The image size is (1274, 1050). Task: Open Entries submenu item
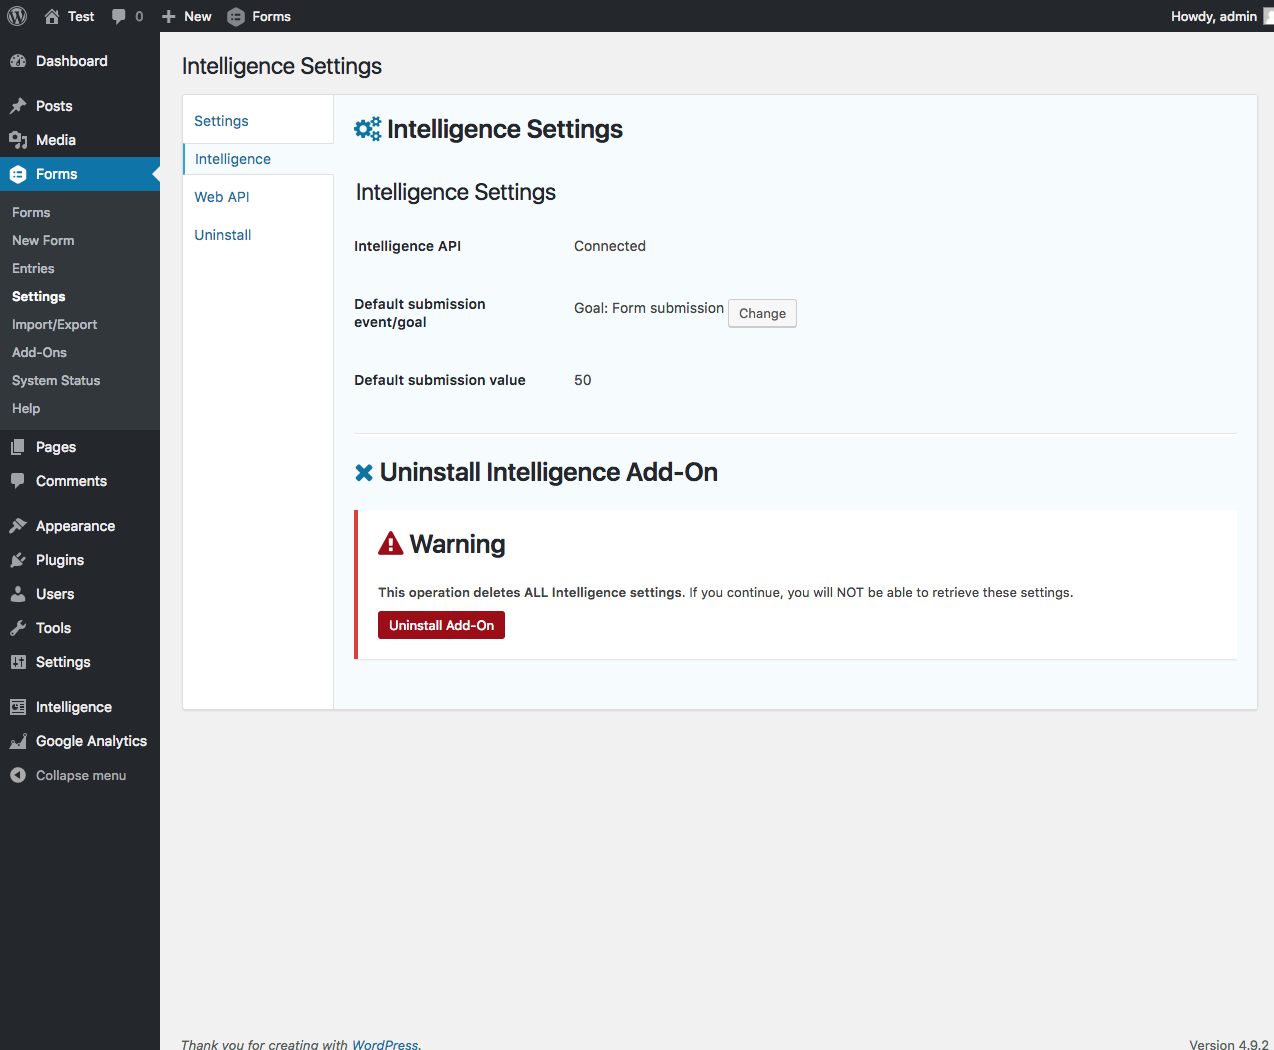[33, 268]
